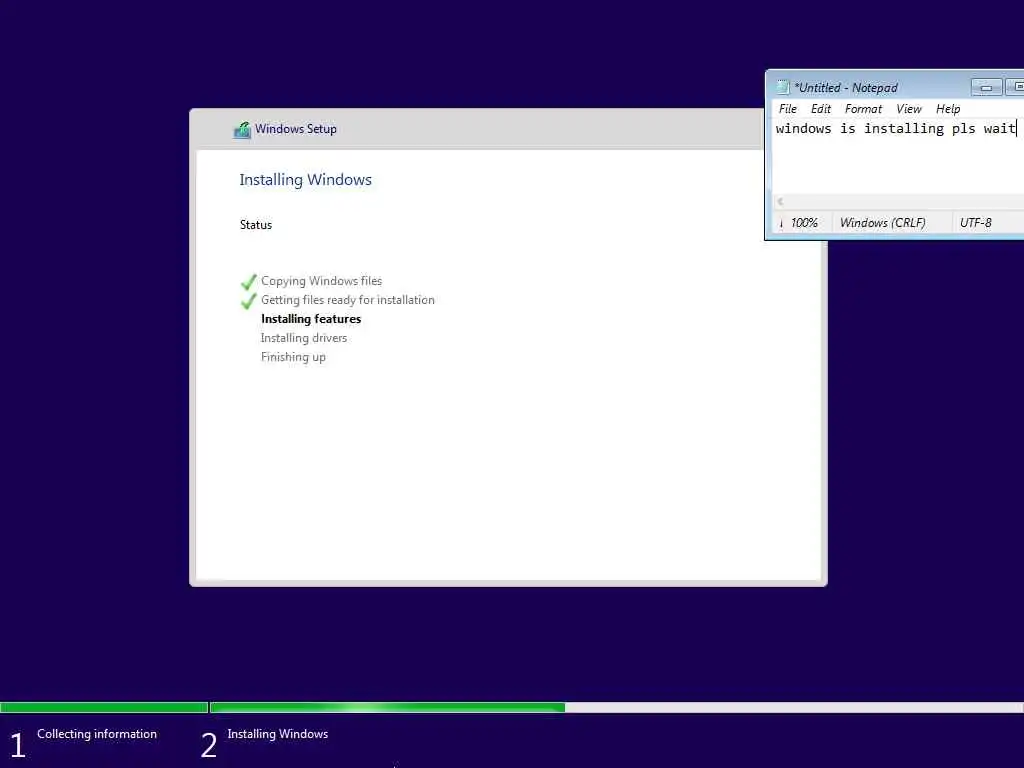
Task: Click 'Copying Windows files' step text
Action: pos(321,281)
